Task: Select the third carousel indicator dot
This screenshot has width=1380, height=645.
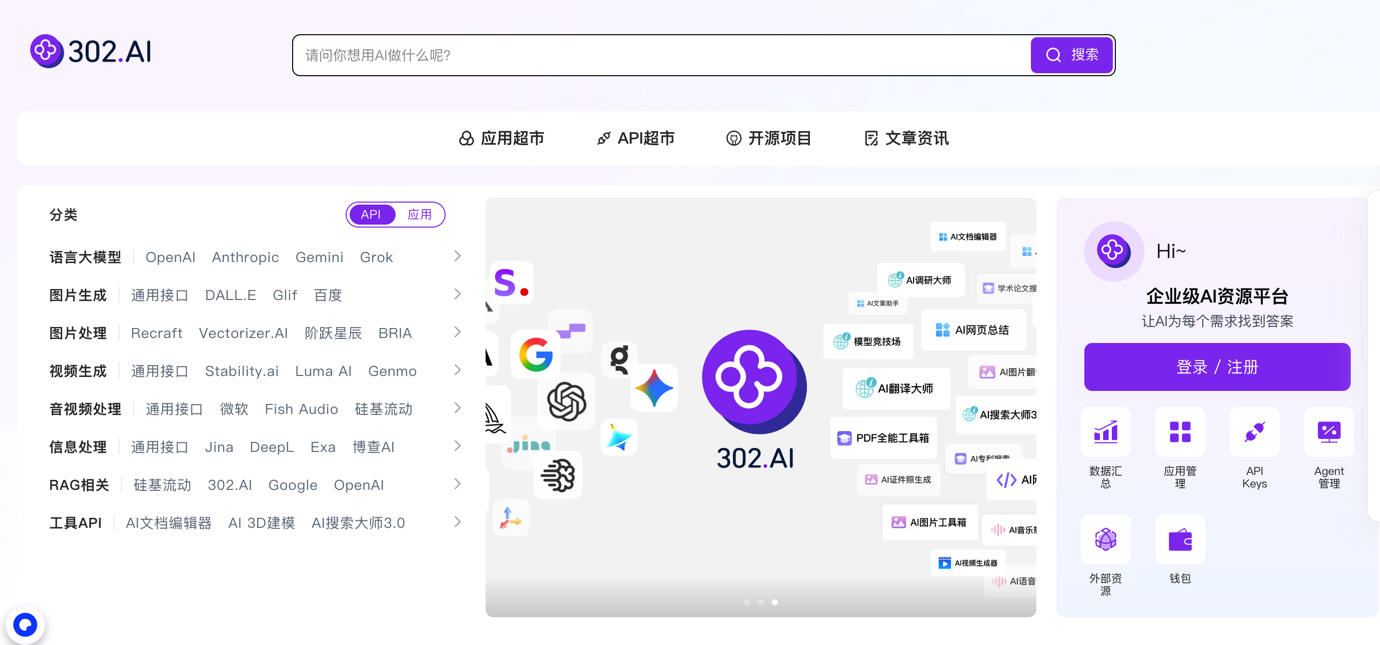Action: tap(775, 602)
